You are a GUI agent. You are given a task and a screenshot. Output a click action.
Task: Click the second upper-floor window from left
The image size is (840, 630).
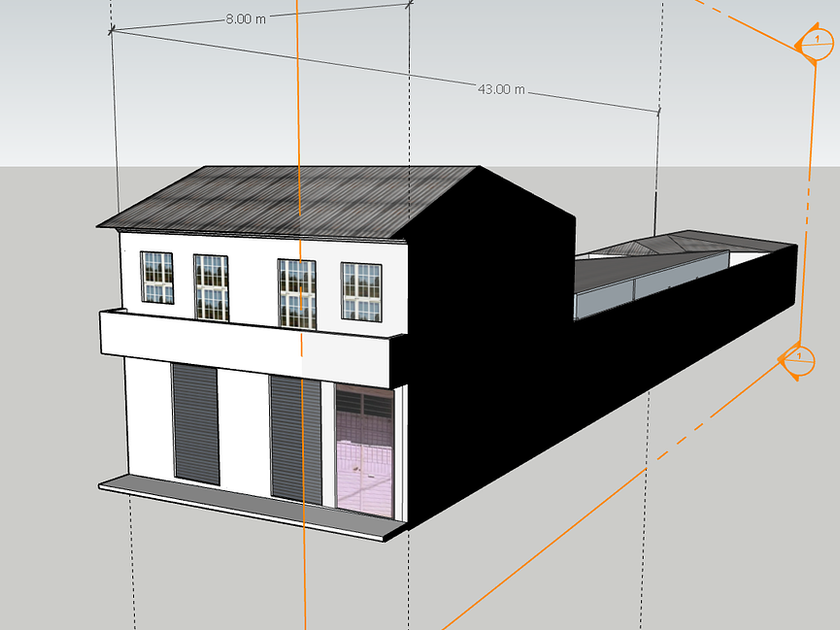pyautogui.click(x=211, y=286)
